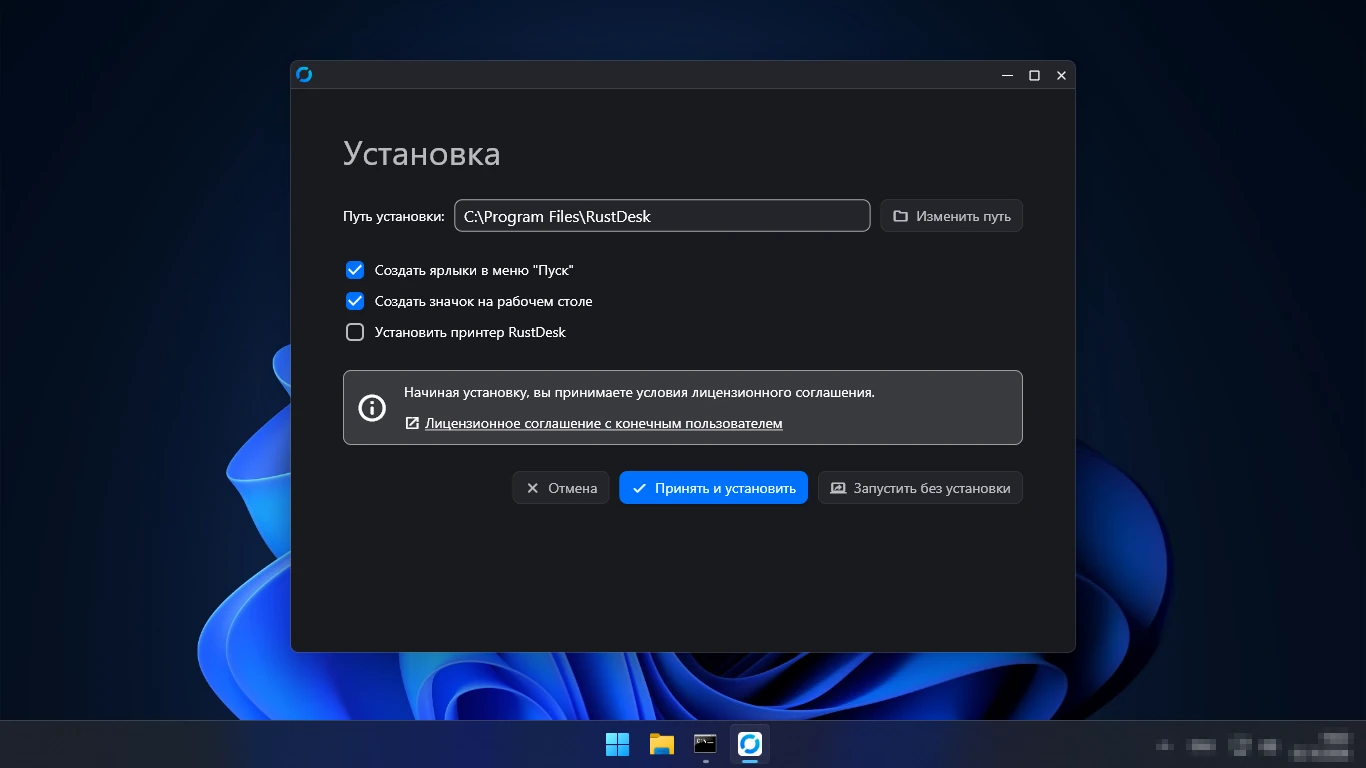This screenshot has height=768, width=1366.
Task: Click the "Путь установки:" label
Action: click(394, 216)
